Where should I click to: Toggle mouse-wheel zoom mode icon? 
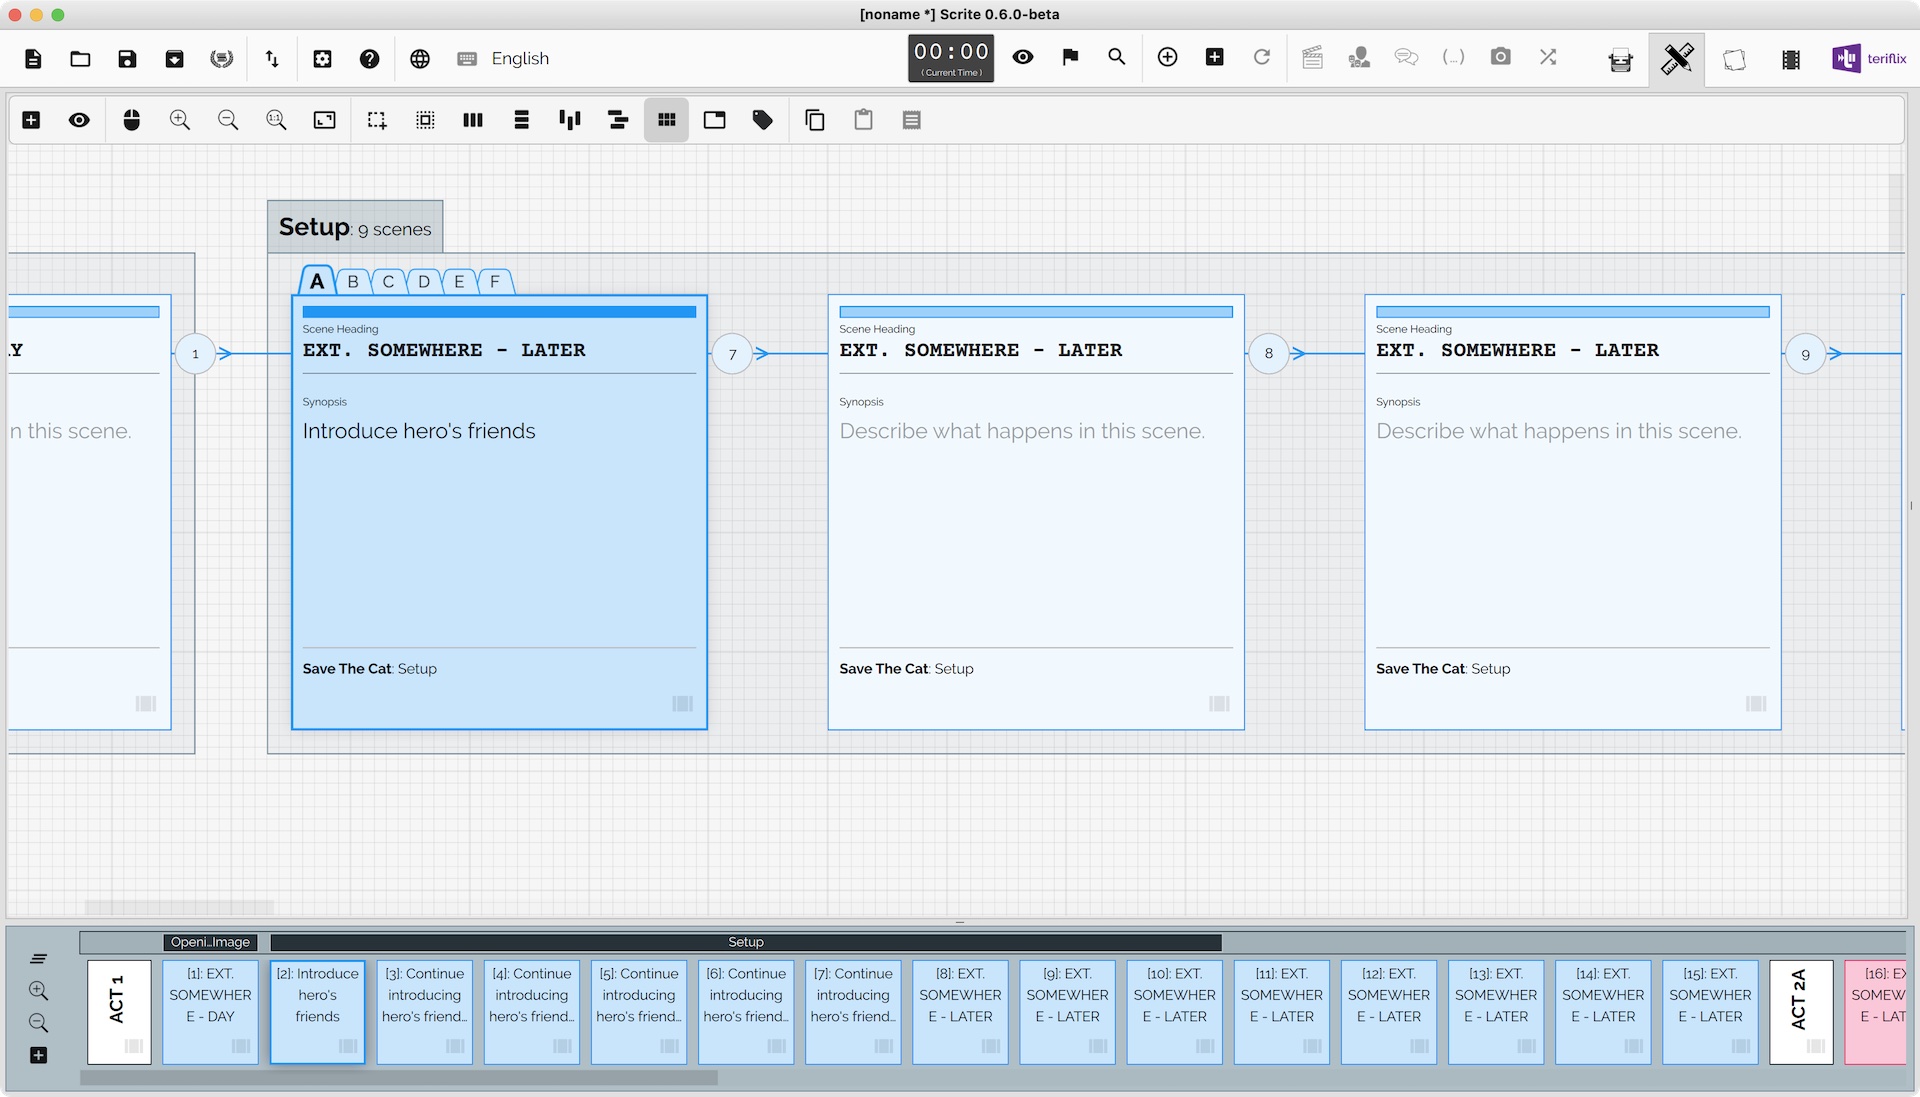(x=131, y=120)
